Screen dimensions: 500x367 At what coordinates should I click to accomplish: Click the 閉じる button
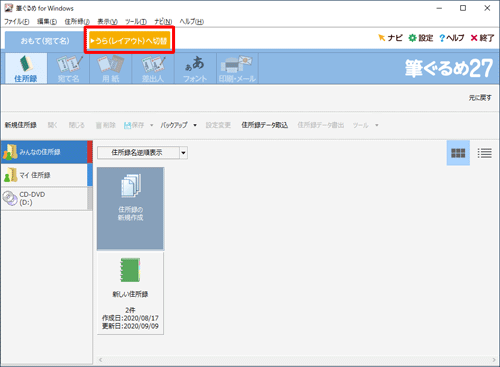pyautogui.click(x=77, y=125)
